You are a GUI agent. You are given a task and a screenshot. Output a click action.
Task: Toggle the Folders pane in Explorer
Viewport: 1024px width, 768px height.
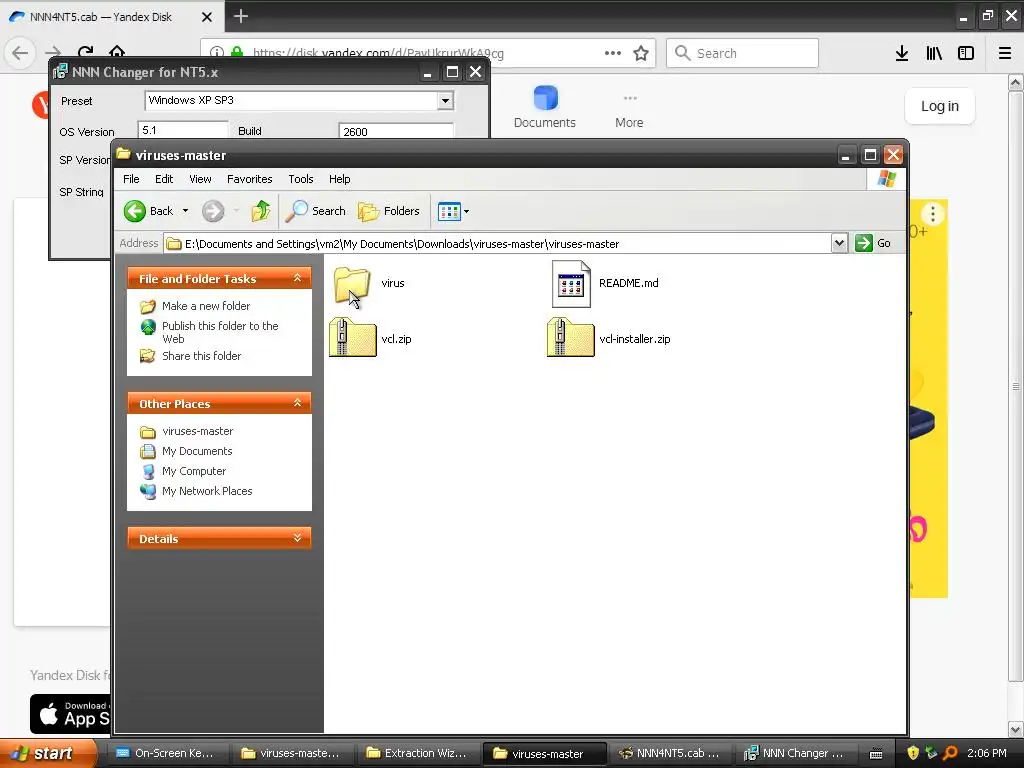389,211
